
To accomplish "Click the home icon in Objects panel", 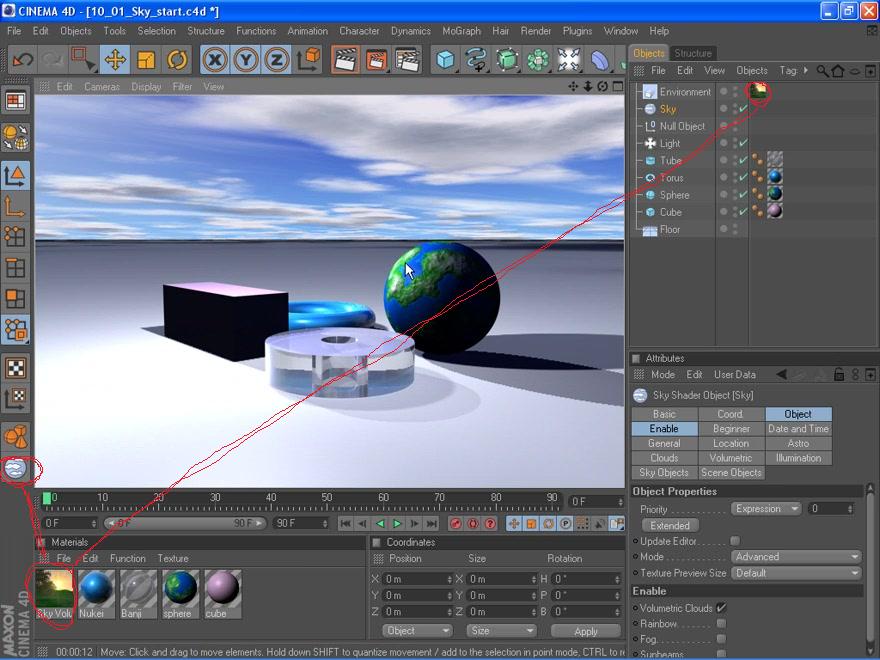I will [838, 71].
